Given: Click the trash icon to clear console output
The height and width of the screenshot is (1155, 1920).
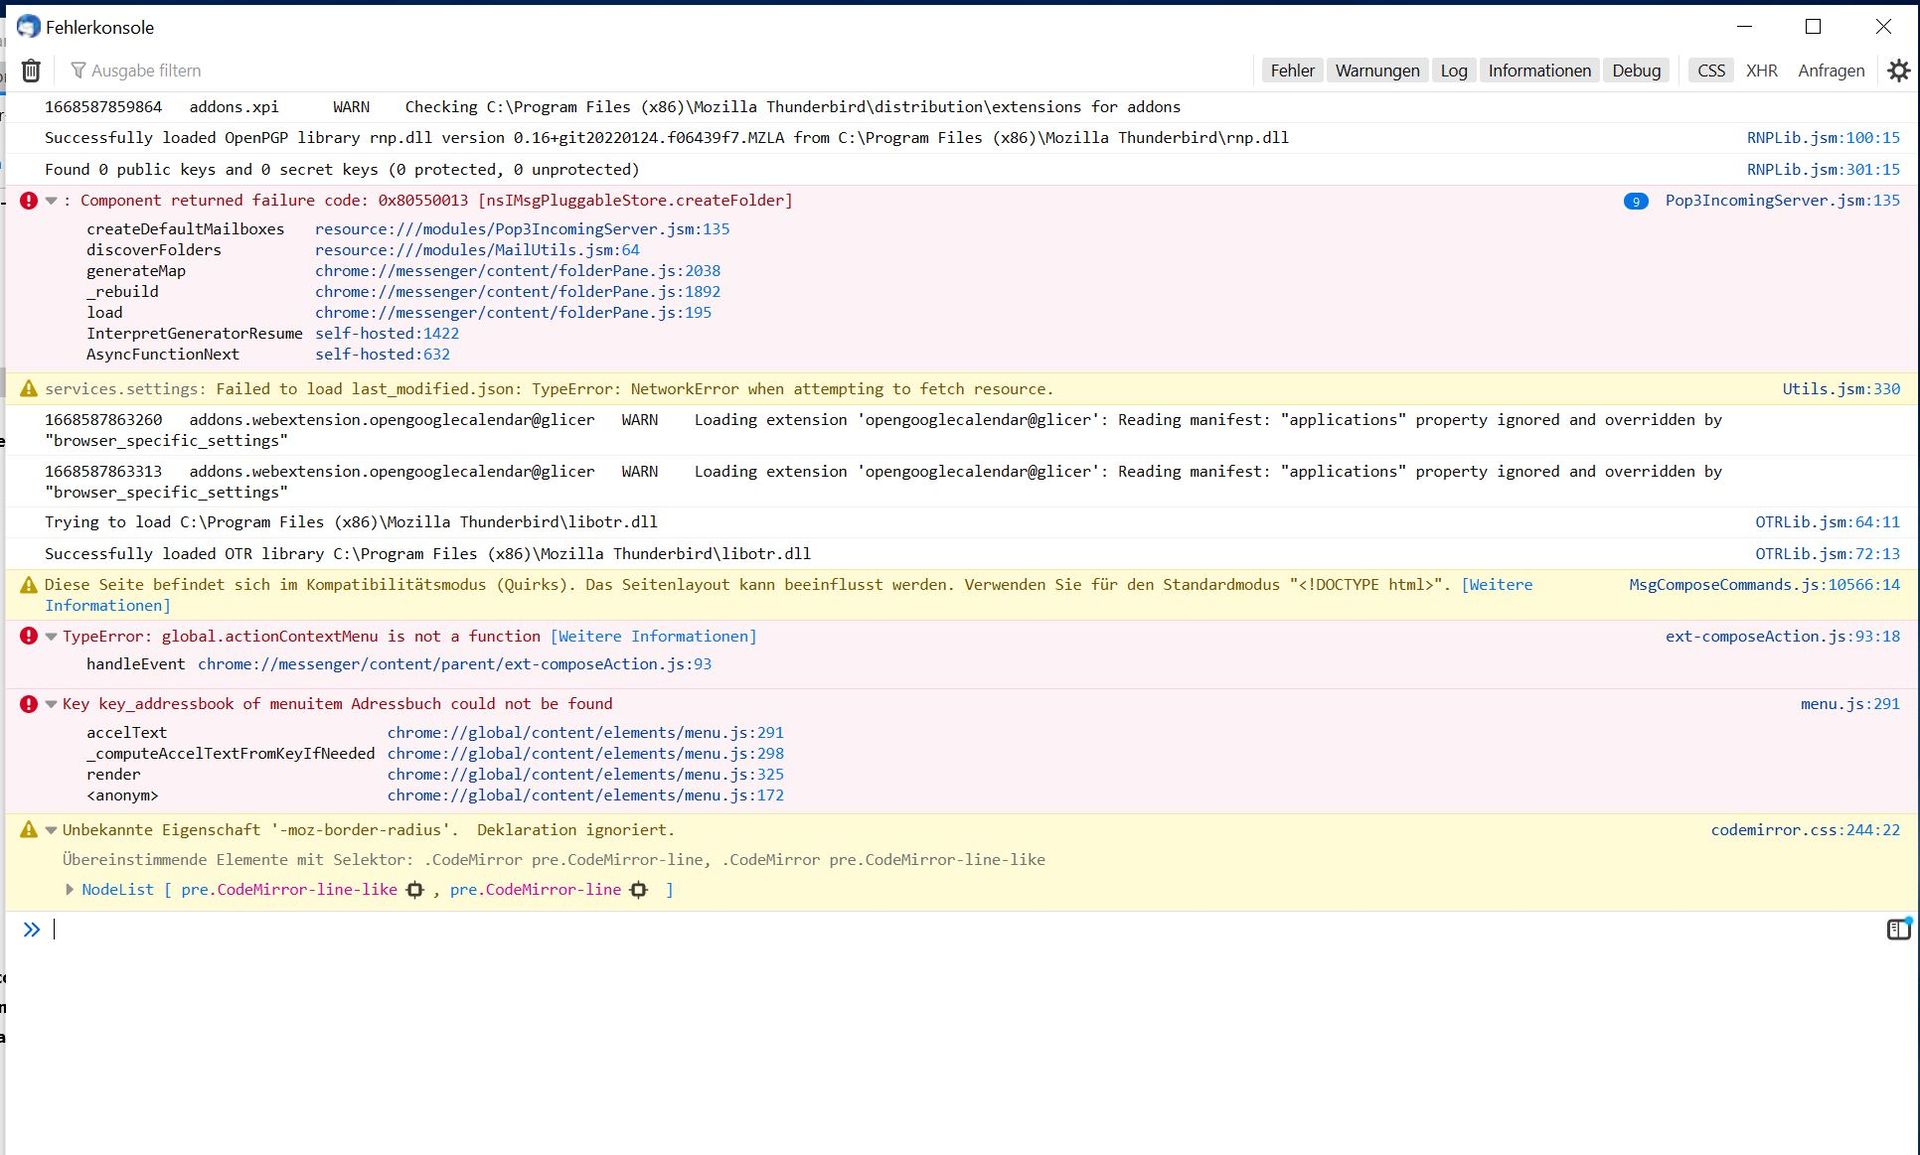Looking at the screenshot, I should (x=31, y=71).
